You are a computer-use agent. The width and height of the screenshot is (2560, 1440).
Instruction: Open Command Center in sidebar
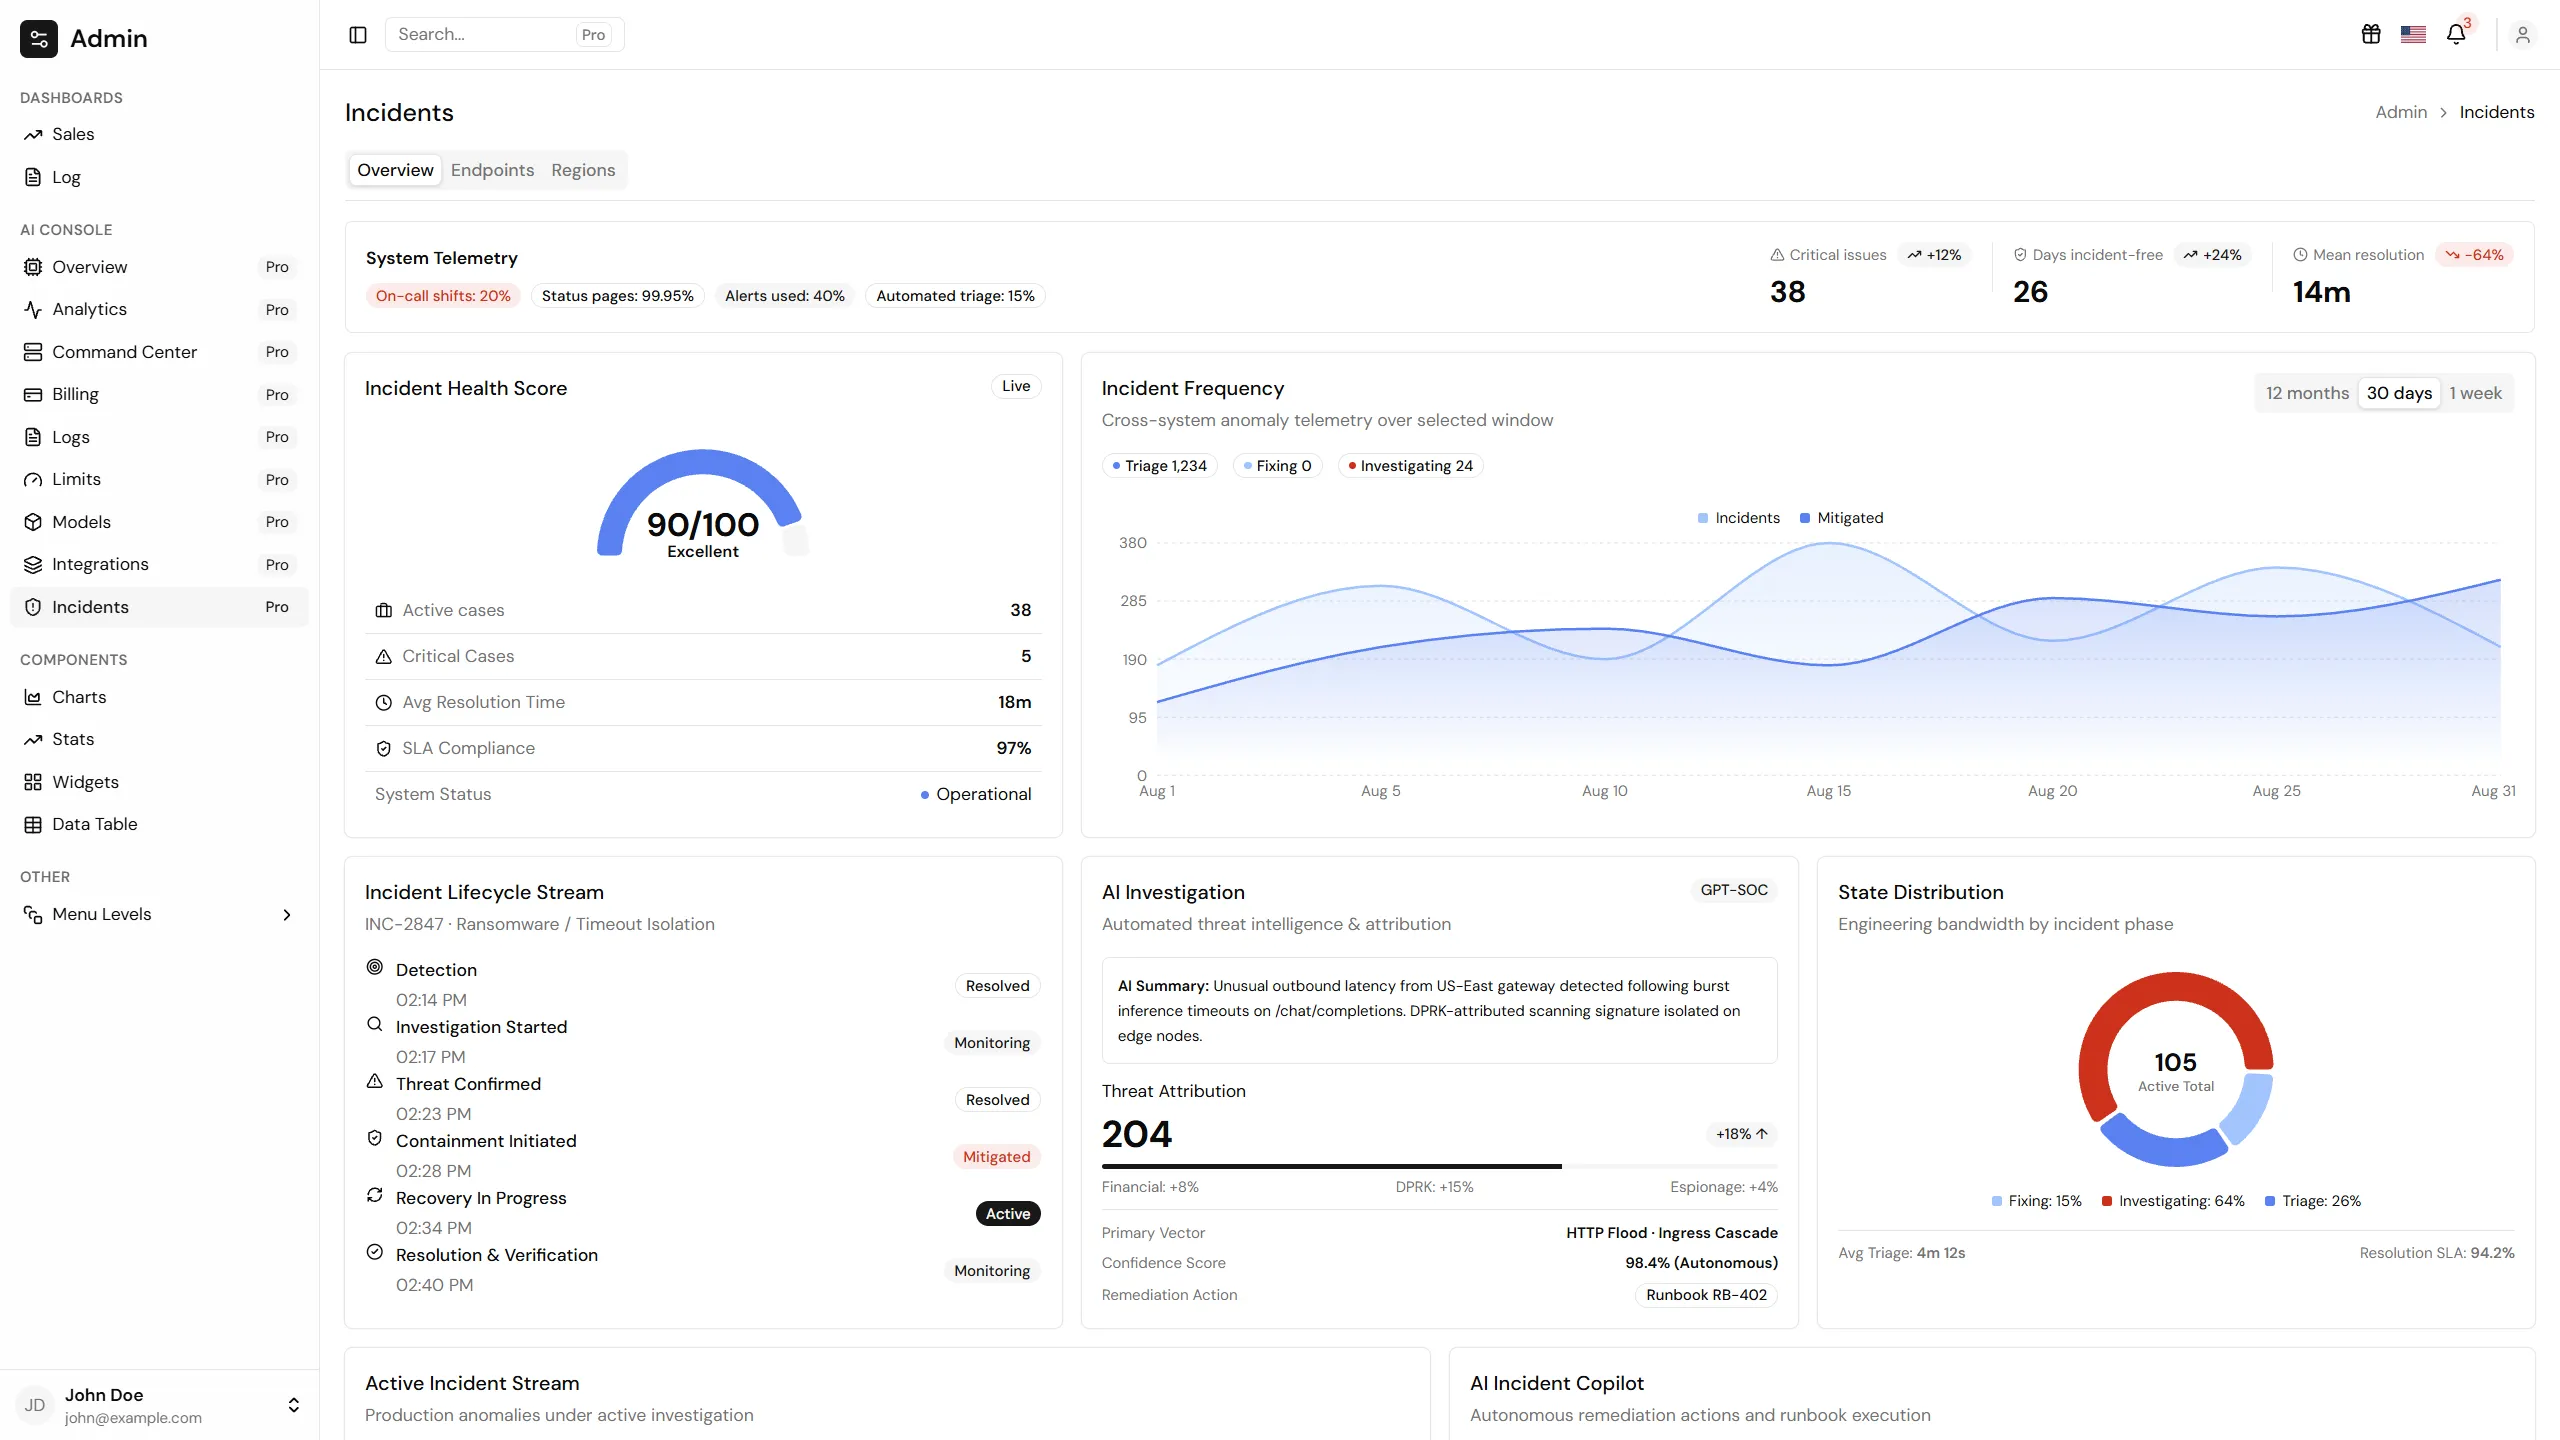[159, 352]
